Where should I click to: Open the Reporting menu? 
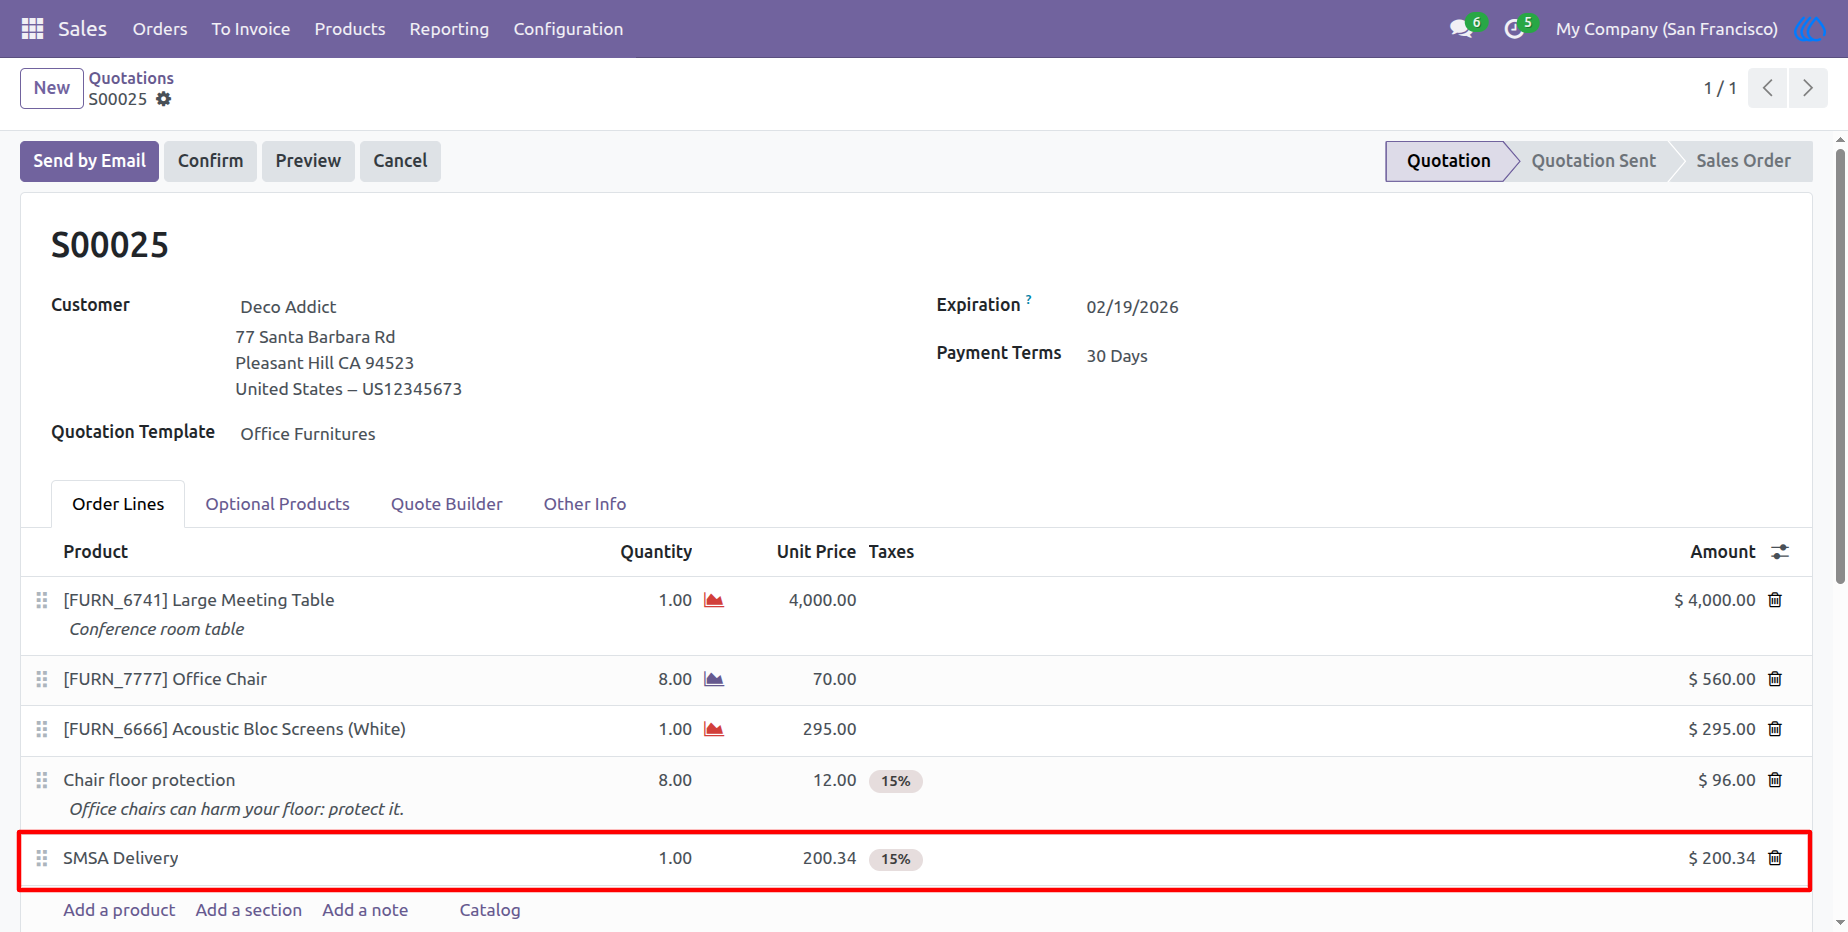coord(449,29)
